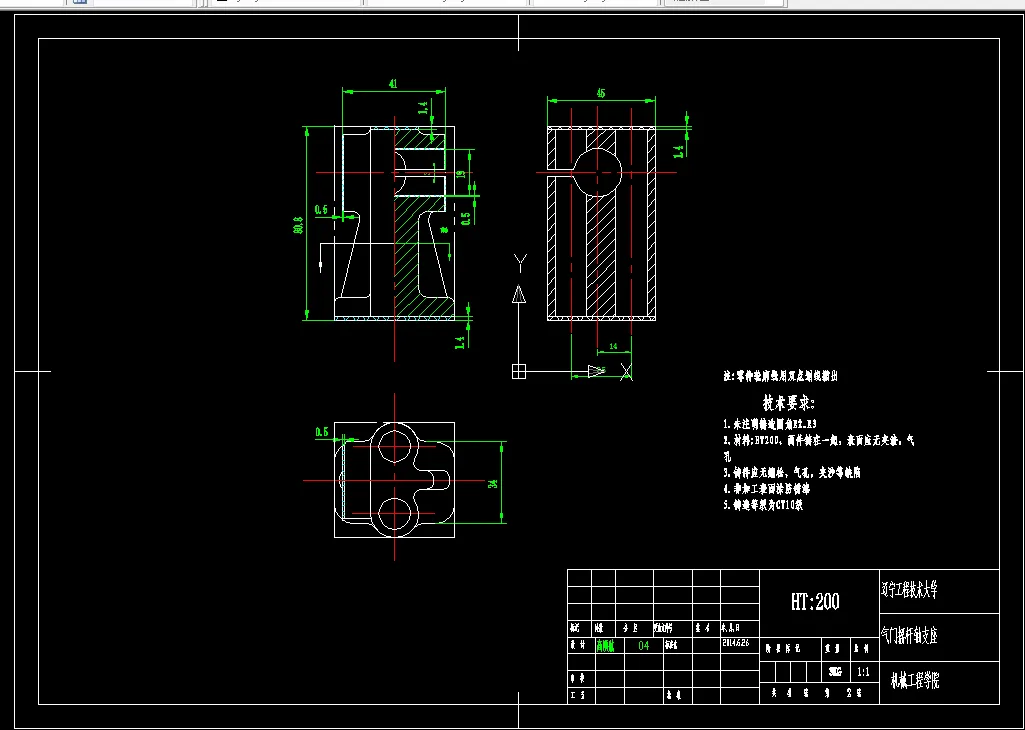Select technical note 2 about material HT200
The image size is (1025, 730).
point(819,448)
